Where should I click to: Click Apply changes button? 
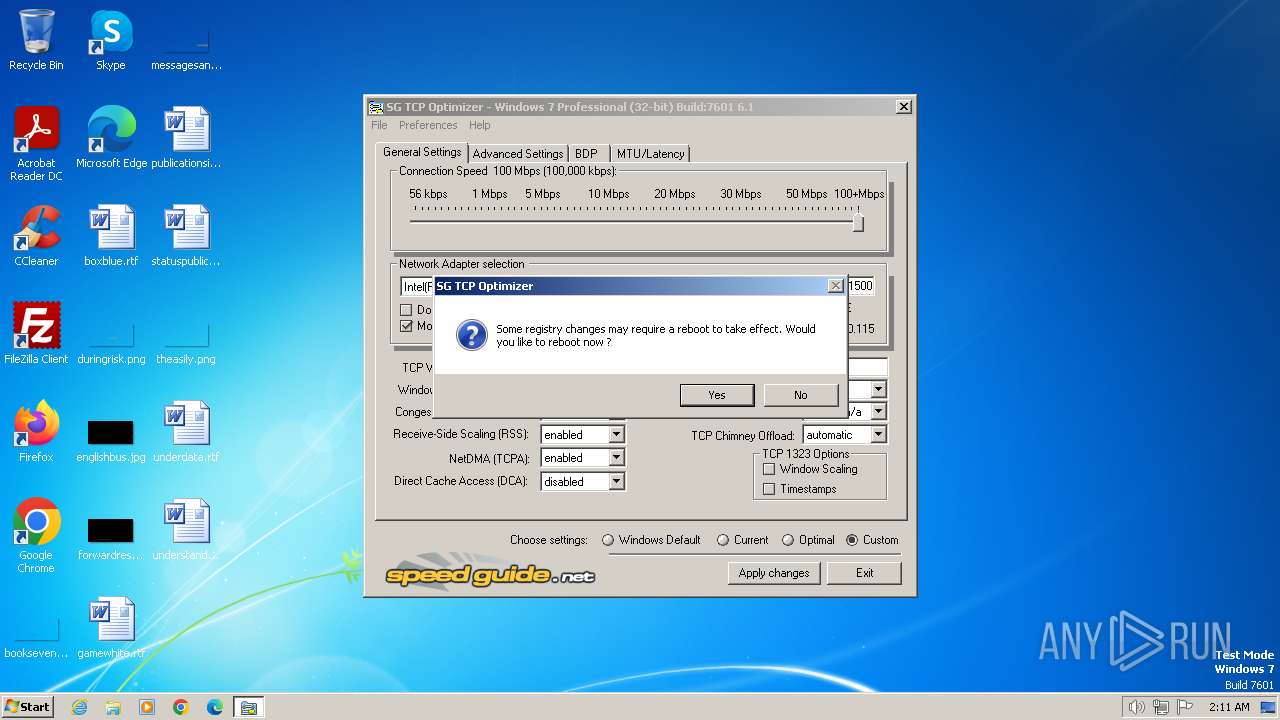(774, 573)
